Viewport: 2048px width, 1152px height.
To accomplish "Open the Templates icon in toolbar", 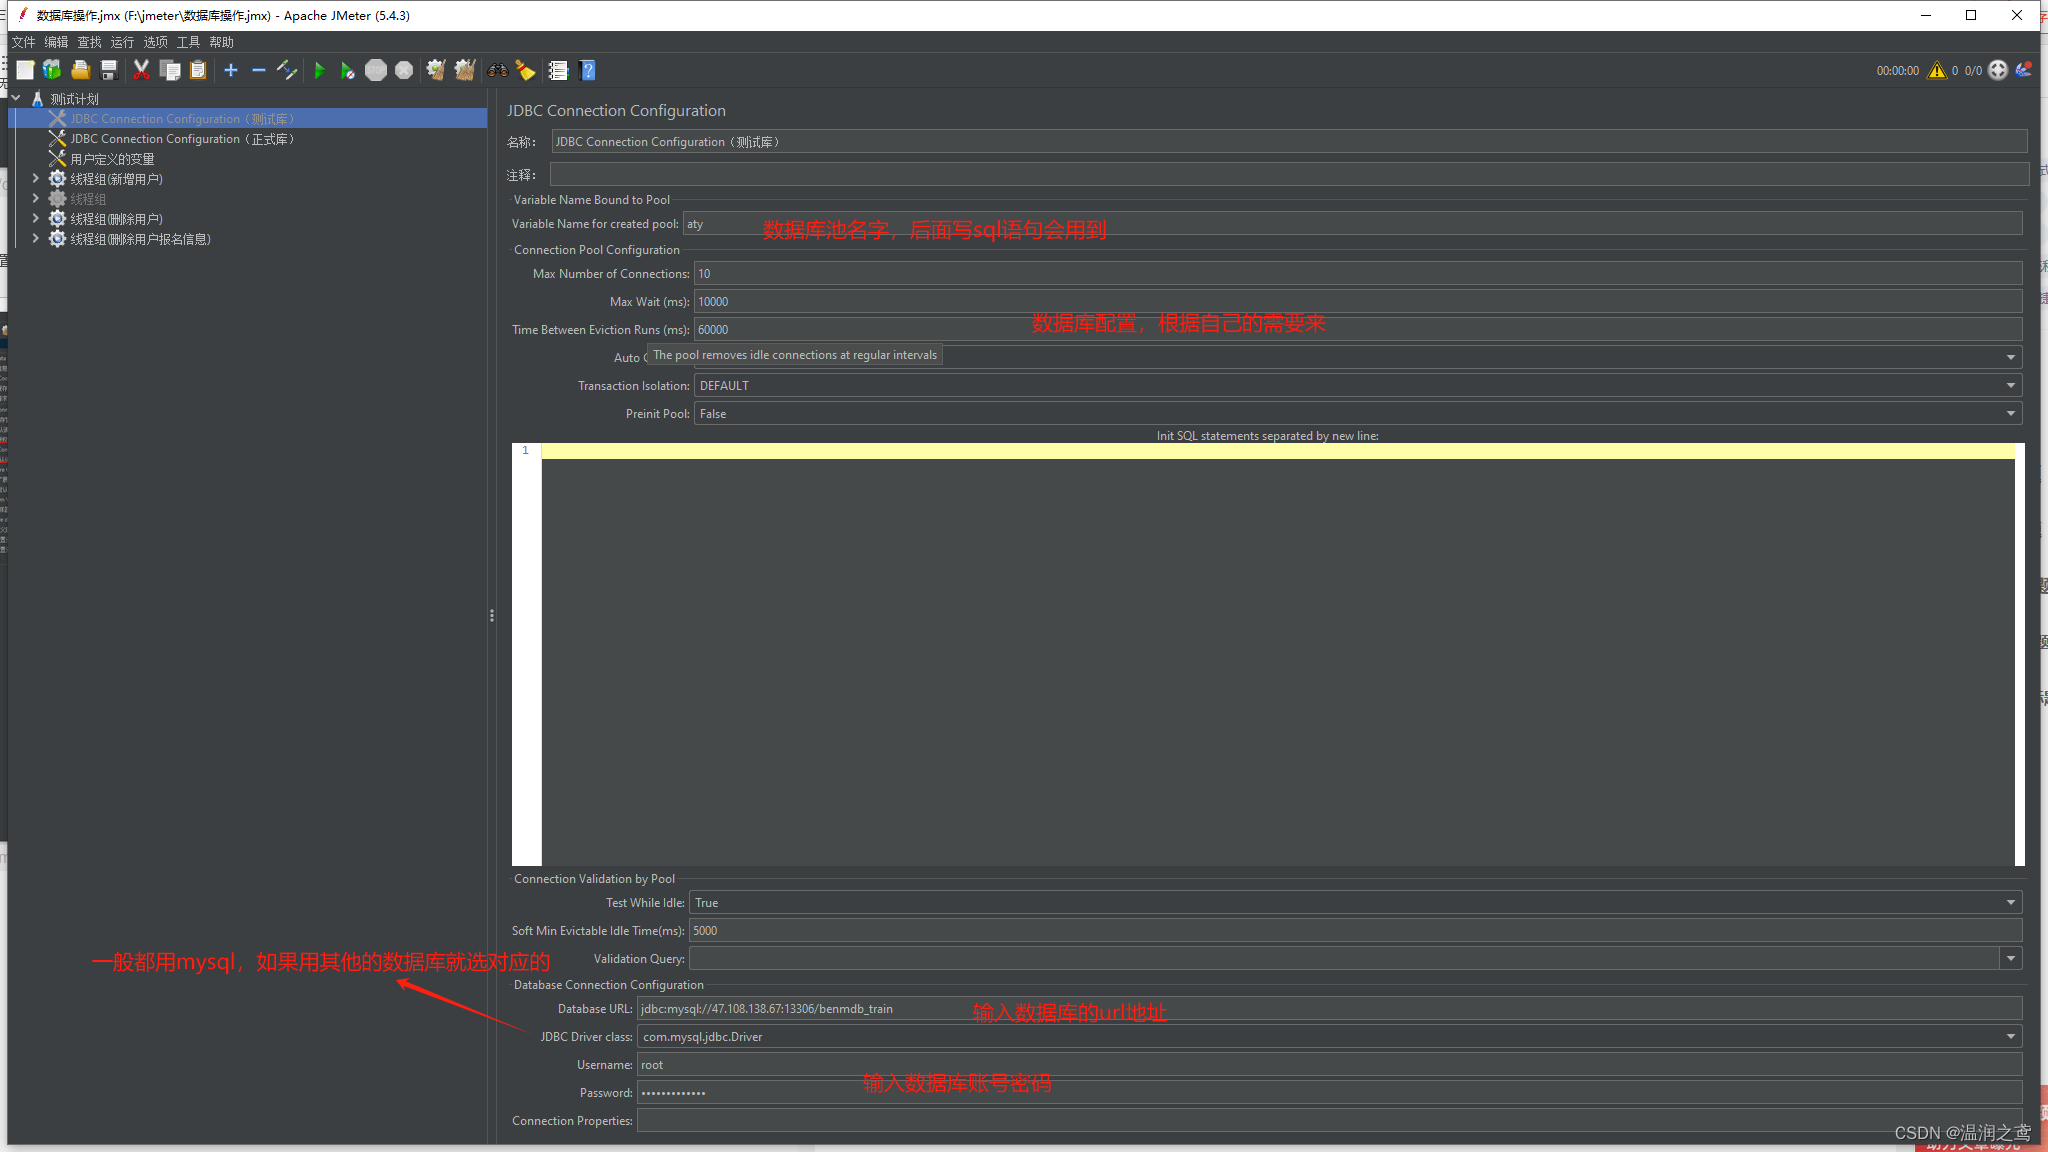I will pyautogui.click(x=52, y=70).
